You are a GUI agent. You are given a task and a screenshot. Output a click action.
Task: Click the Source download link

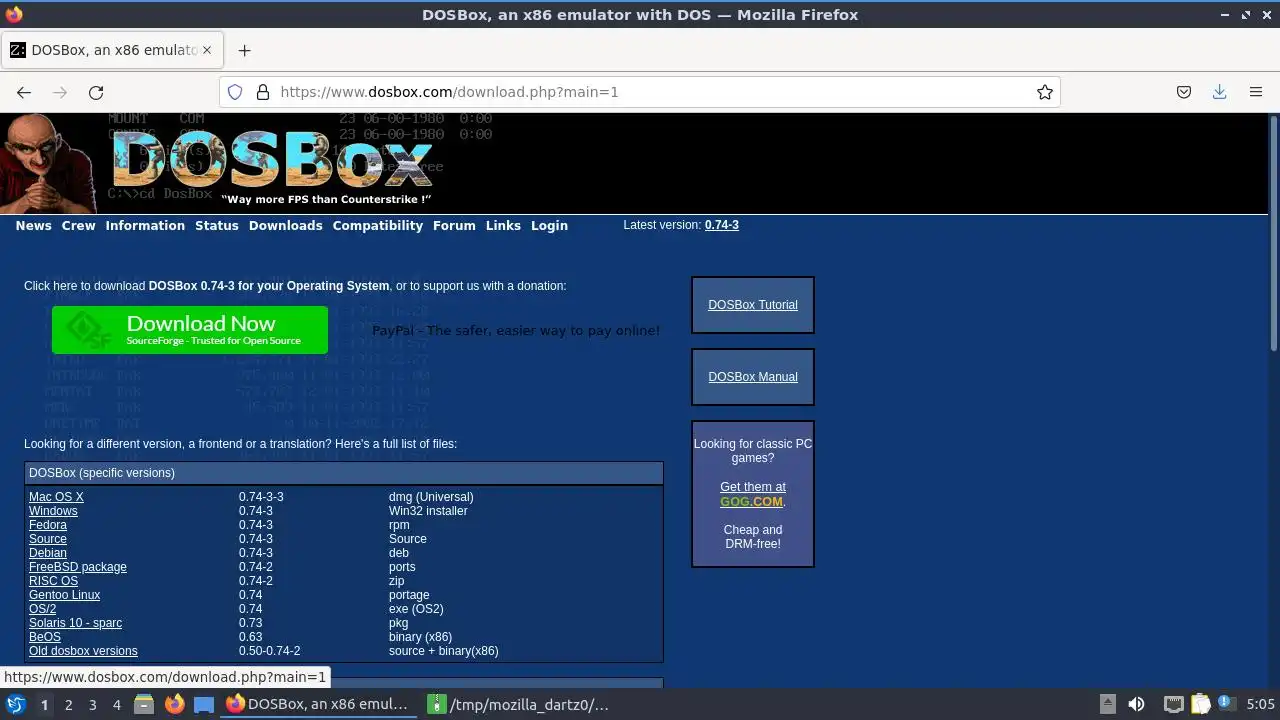click(48, 539)
